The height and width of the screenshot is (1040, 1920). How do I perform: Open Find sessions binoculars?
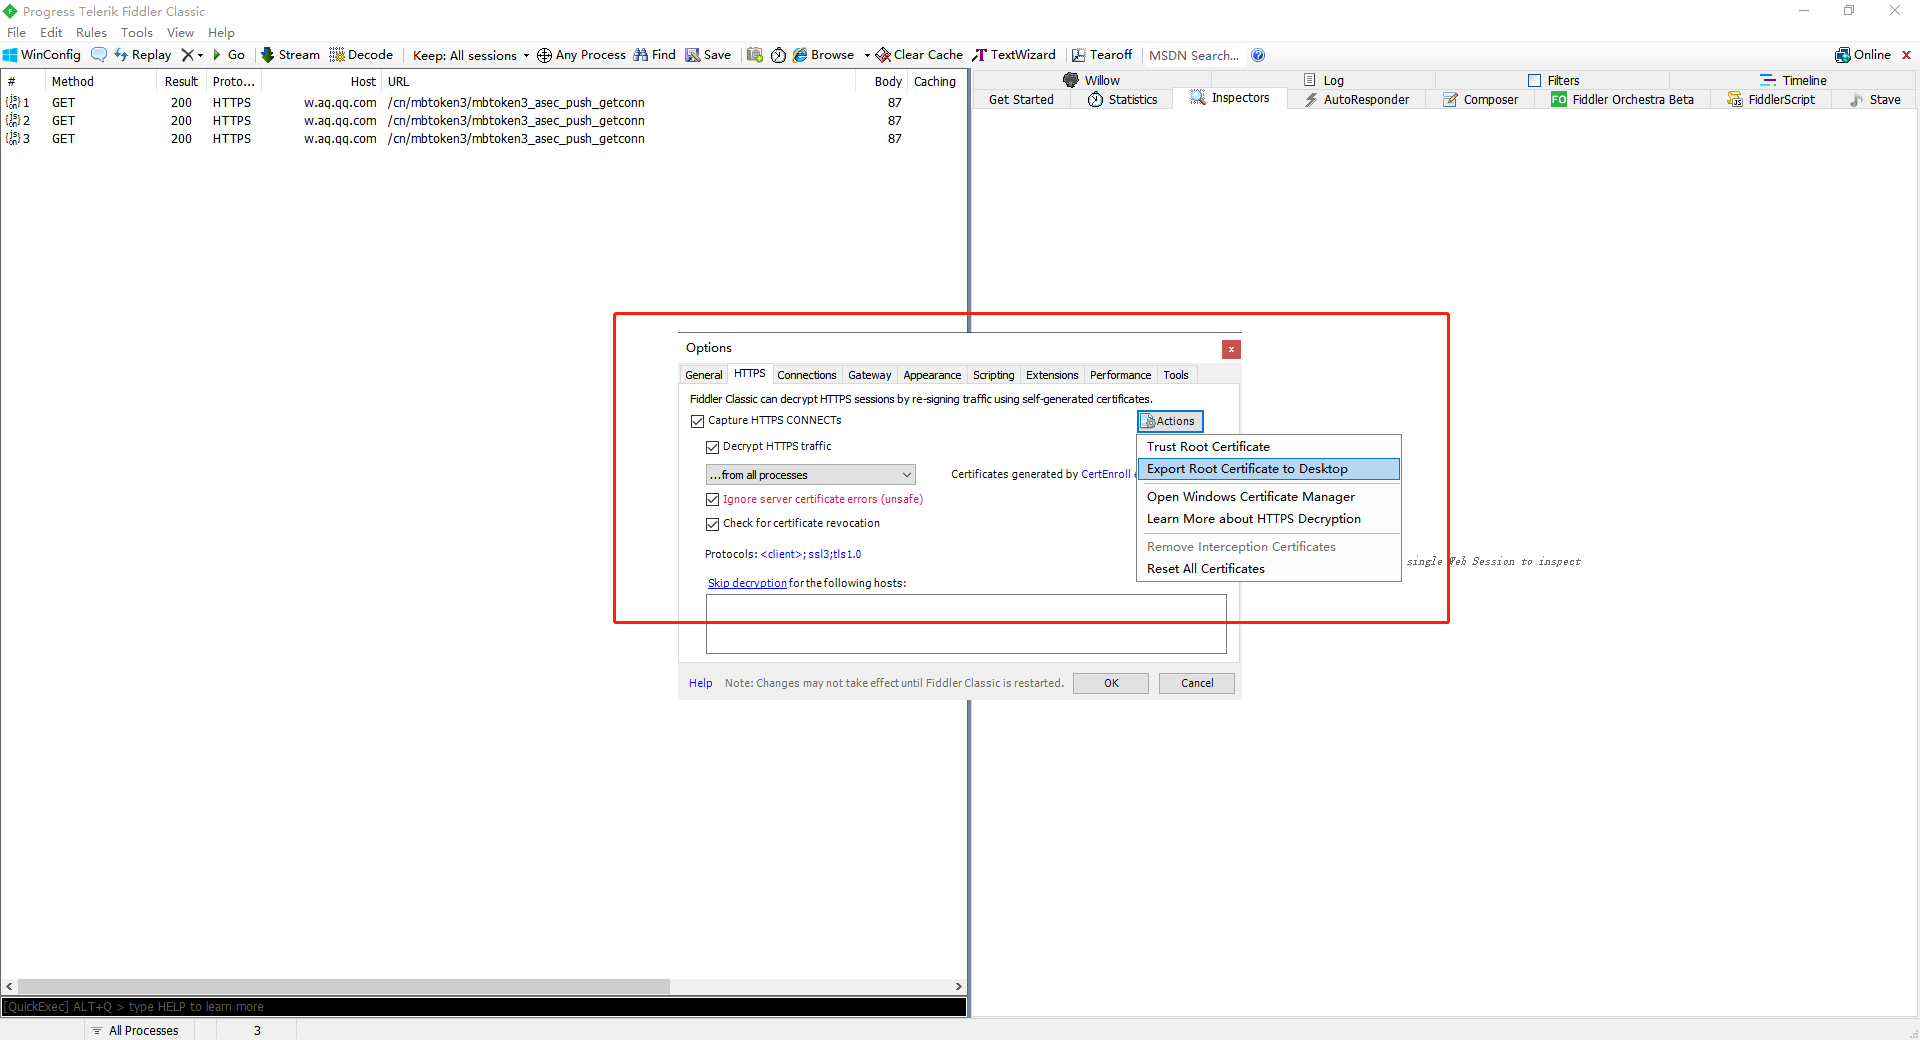click(654, 55)
